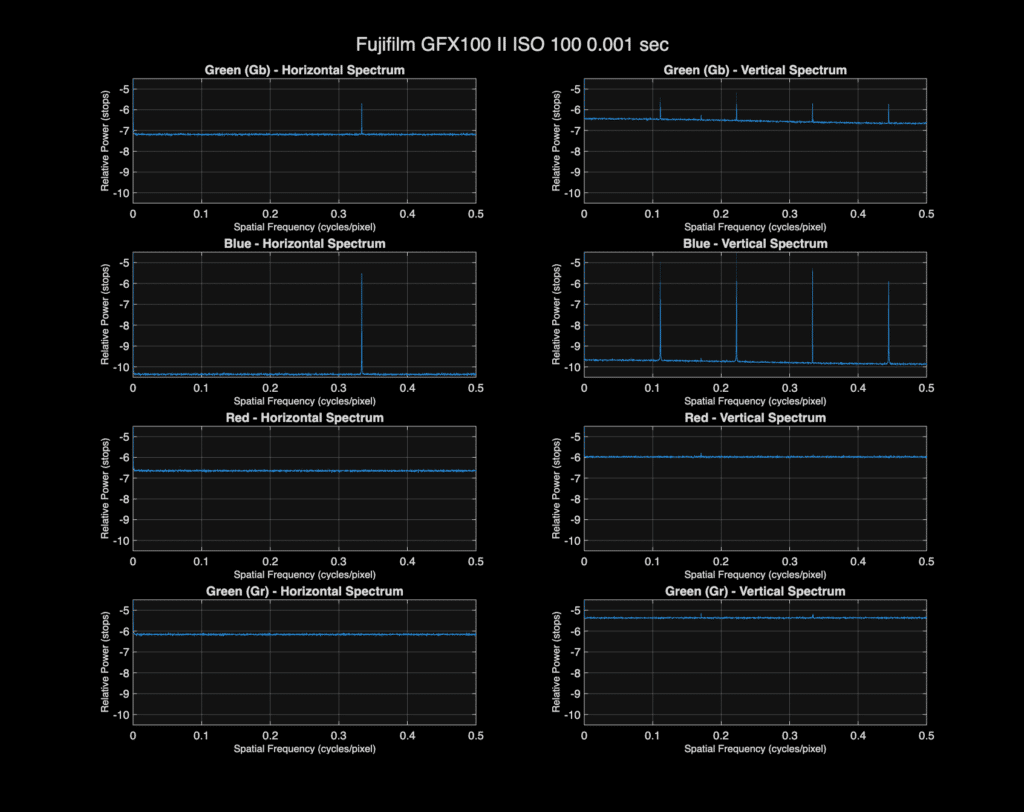Click the Blue Vertical Spectrum spike near 0.33 cycles/pixel

pyautogui.click(x=812, y=316)
